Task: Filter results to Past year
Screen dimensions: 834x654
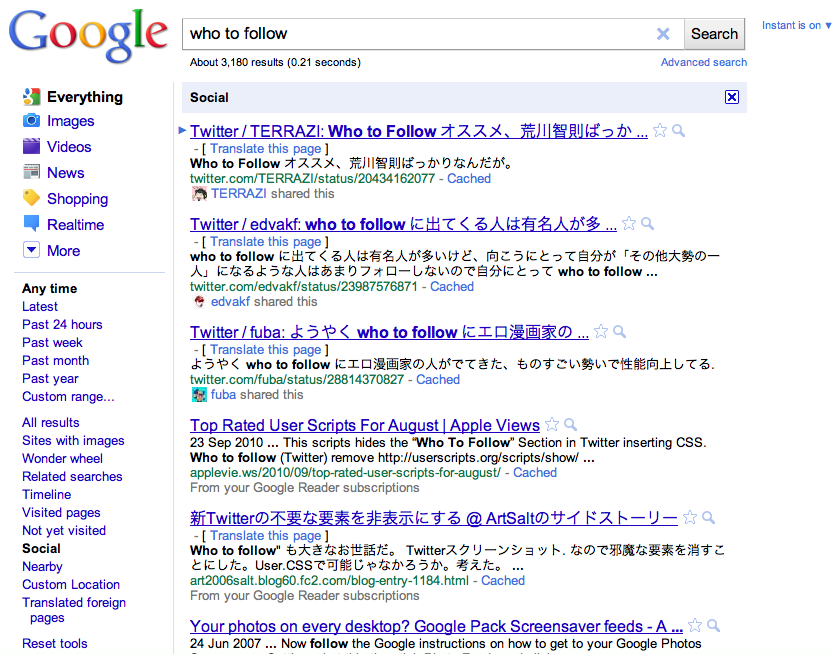Action: [x=50, y=379]
